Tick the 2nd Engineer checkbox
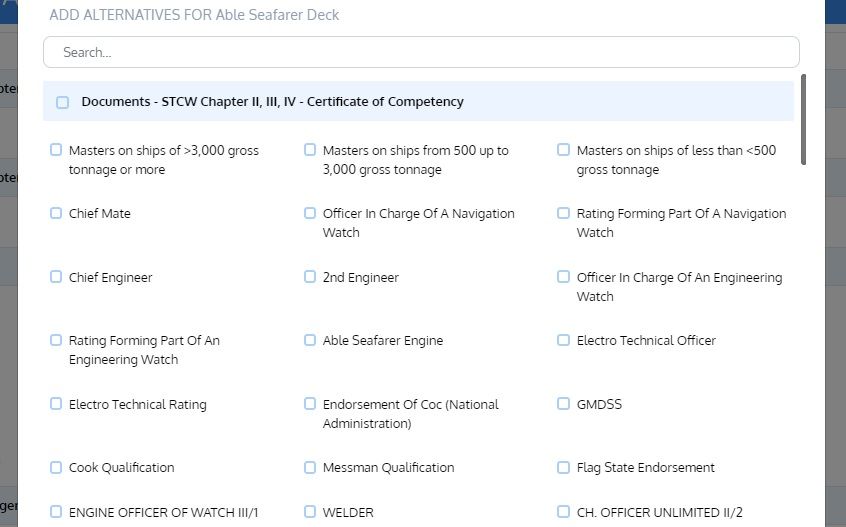This screenshot has height=527, width=846. point(310,277)
